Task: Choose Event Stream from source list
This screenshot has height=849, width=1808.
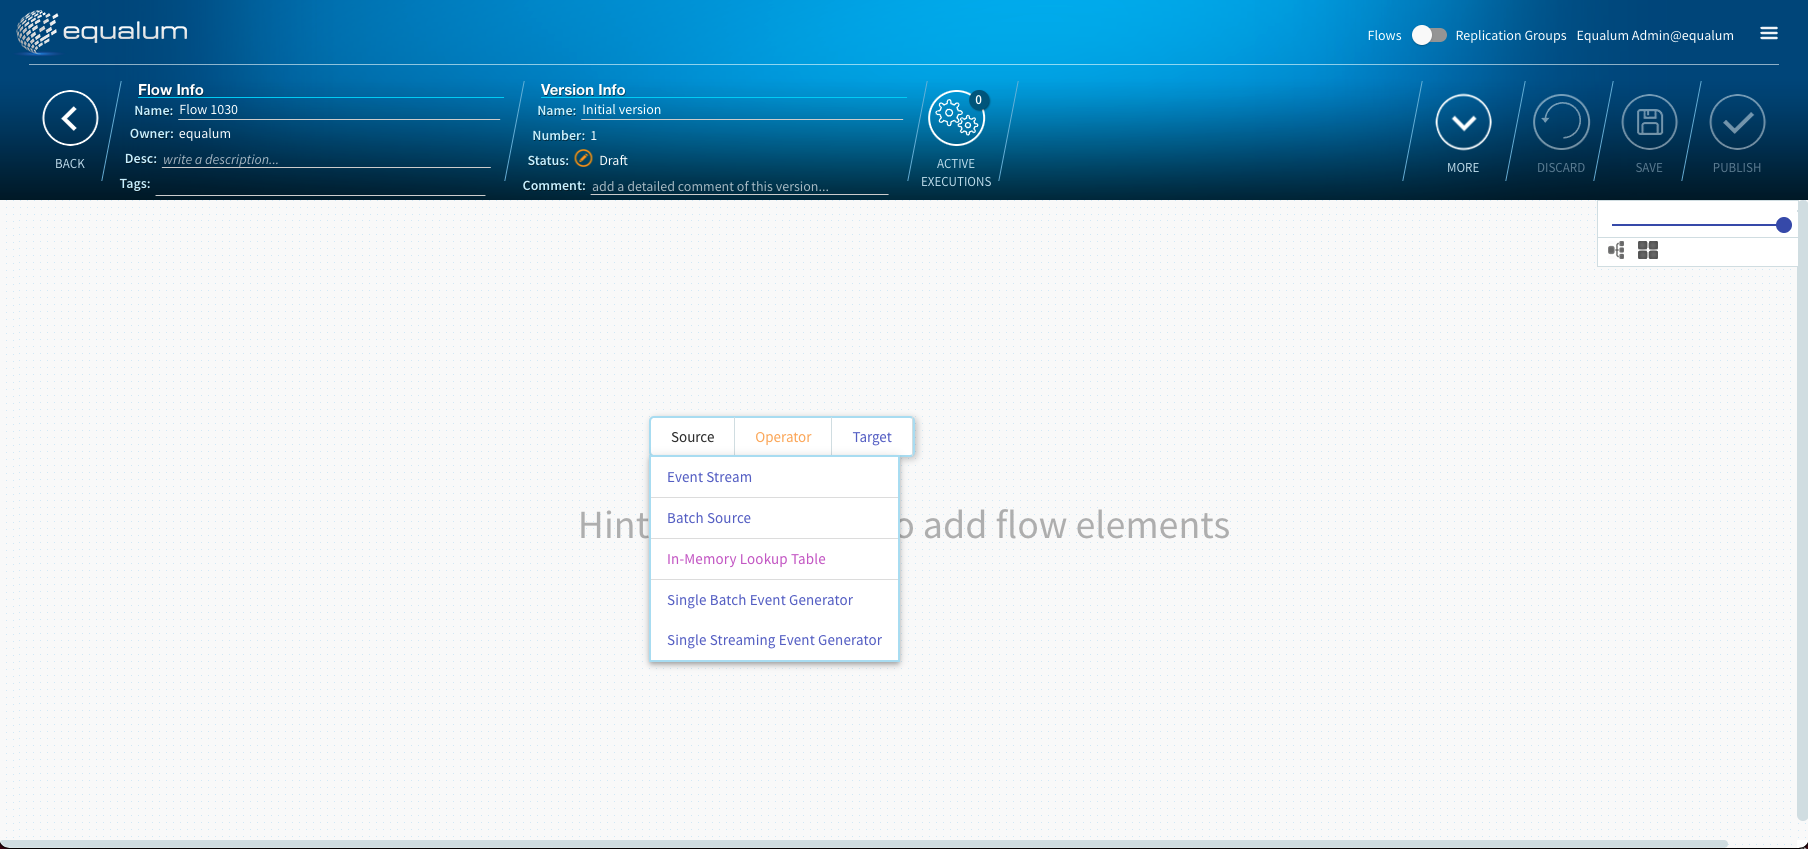Action: (x=775, y=477)
